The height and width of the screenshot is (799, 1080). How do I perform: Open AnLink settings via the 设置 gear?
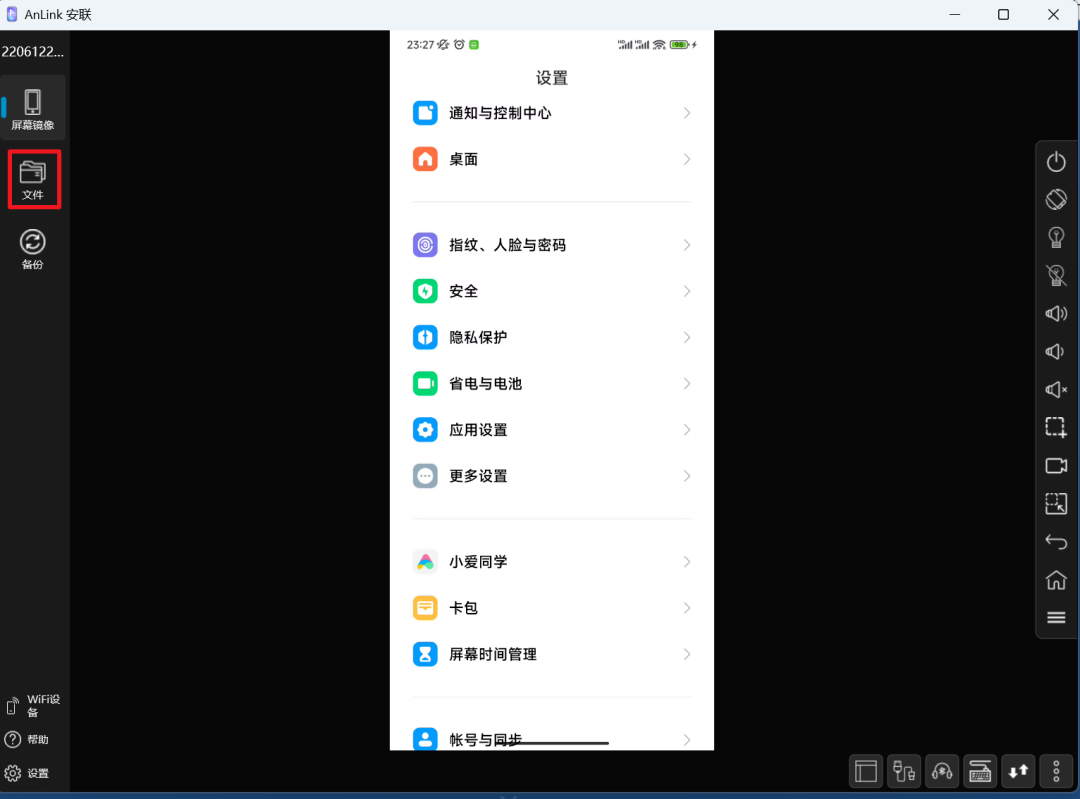(33, 772)
